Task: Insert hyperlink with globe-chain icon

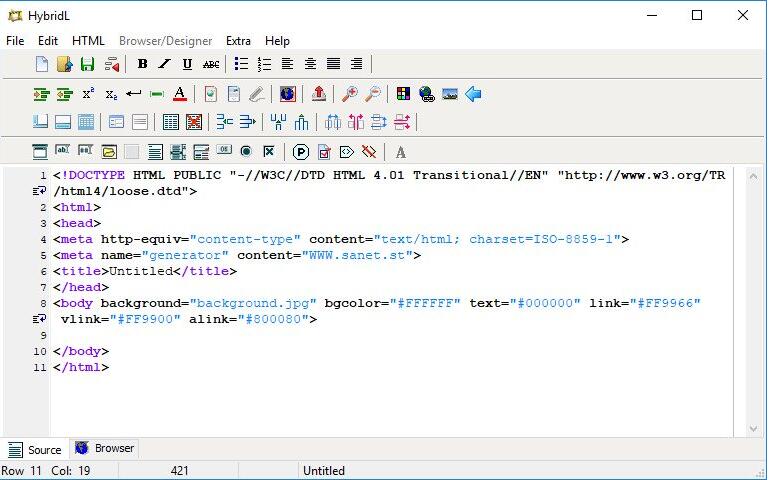Action: click(x=426, y=94)
